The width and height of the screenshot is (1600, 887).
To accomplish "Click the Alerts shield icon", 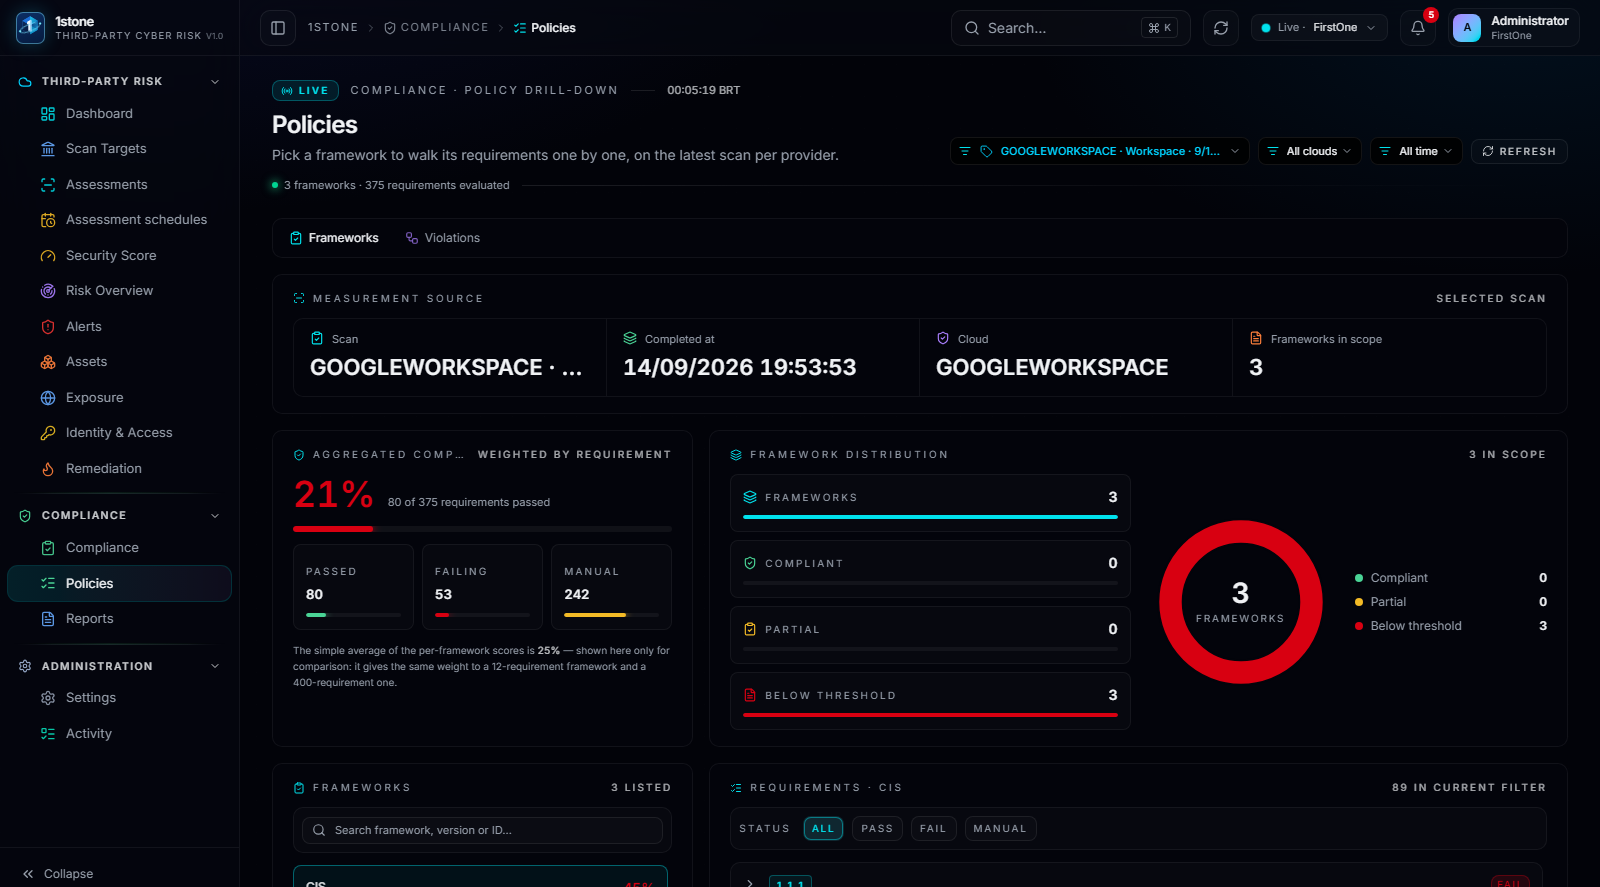I will 48,327.
